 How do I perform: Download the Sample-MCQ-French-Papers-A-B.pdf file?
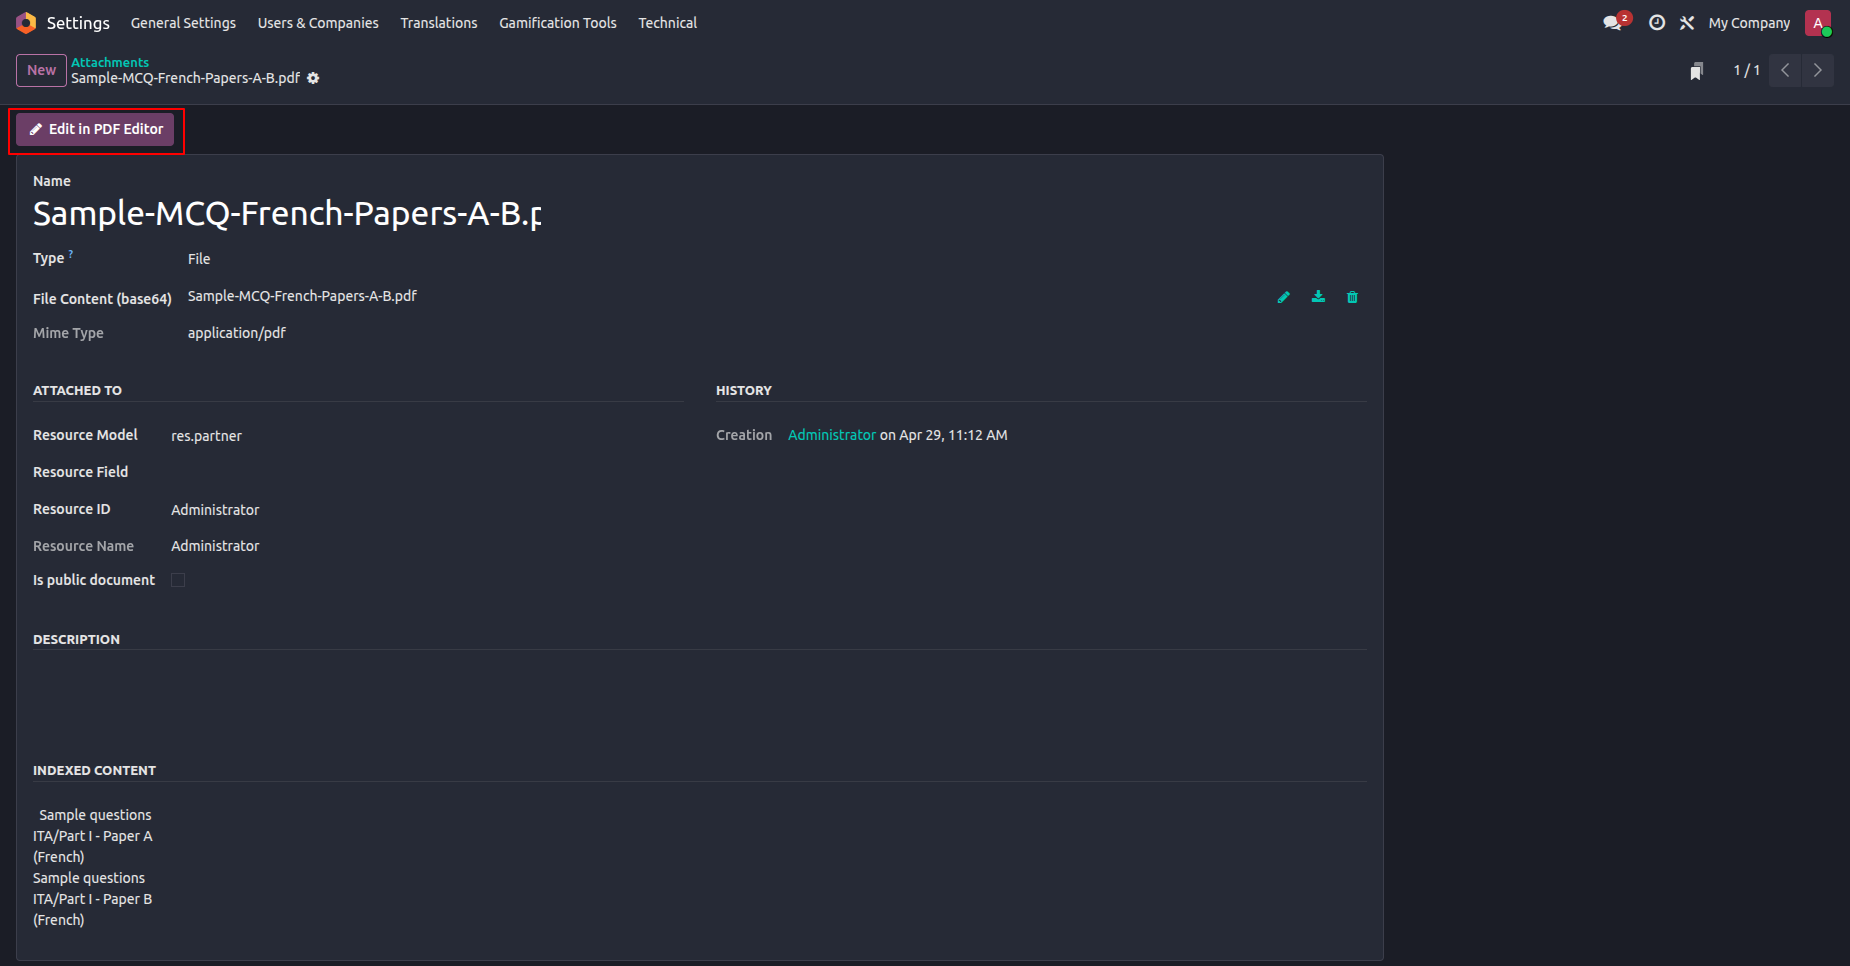click(1318, 297)
